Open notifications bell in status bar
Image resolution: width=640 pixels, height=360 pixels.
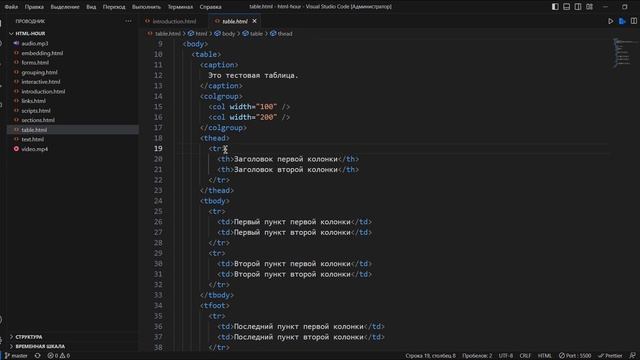coord(633,356)
